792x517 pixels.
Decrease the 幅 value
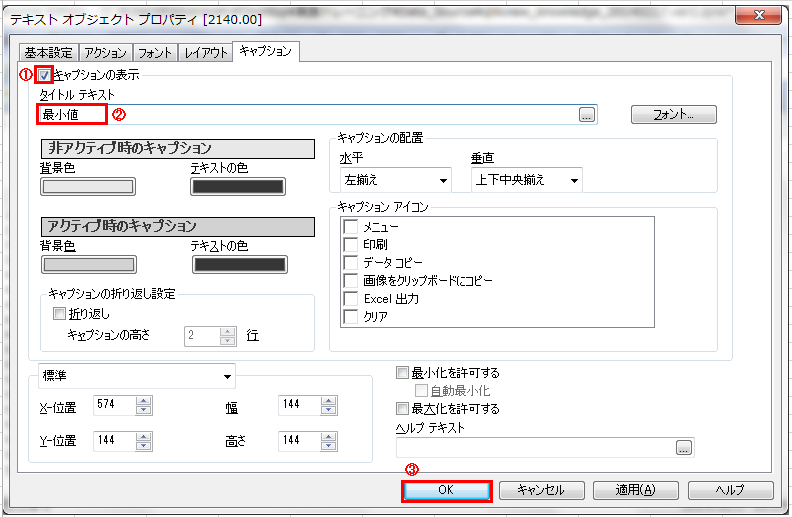point(329,410)
